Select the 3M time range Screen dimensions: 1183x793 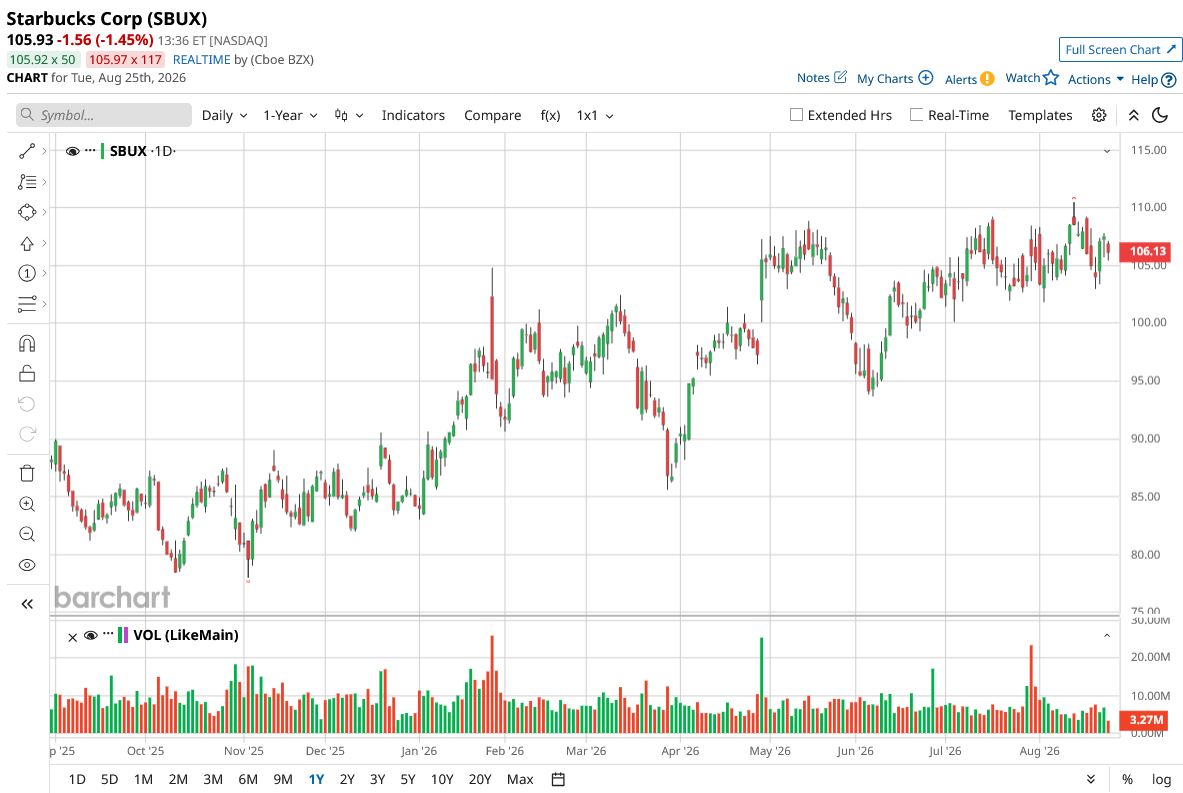213,779
